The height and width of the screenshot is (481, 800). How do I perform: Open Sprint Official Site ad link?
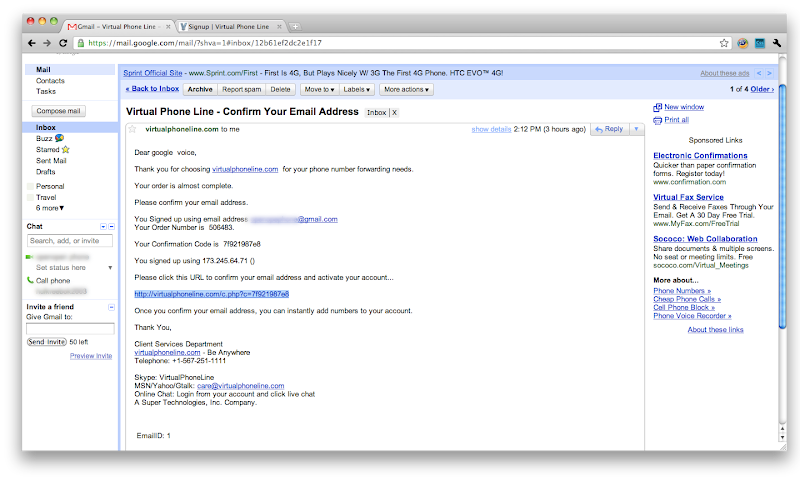point(153,73)
